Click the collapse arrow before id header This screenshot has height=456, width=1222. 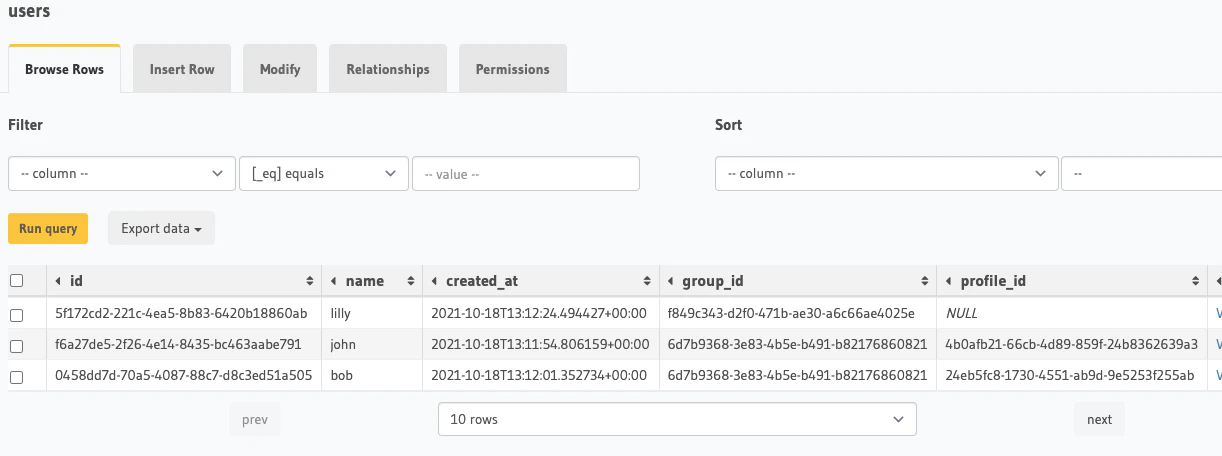(x=58, y=281)
